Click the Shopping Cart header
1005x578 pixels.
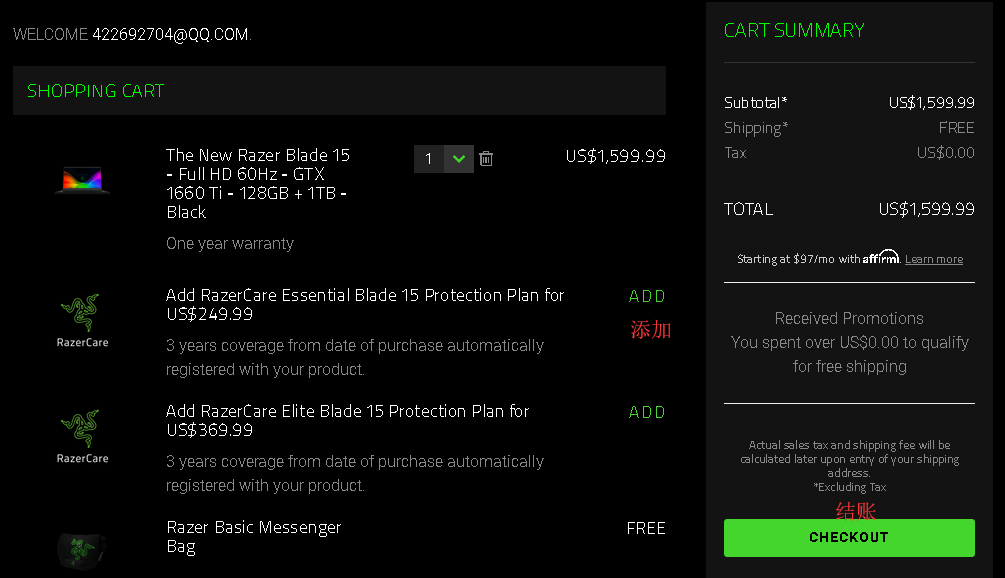click(95, 91)
